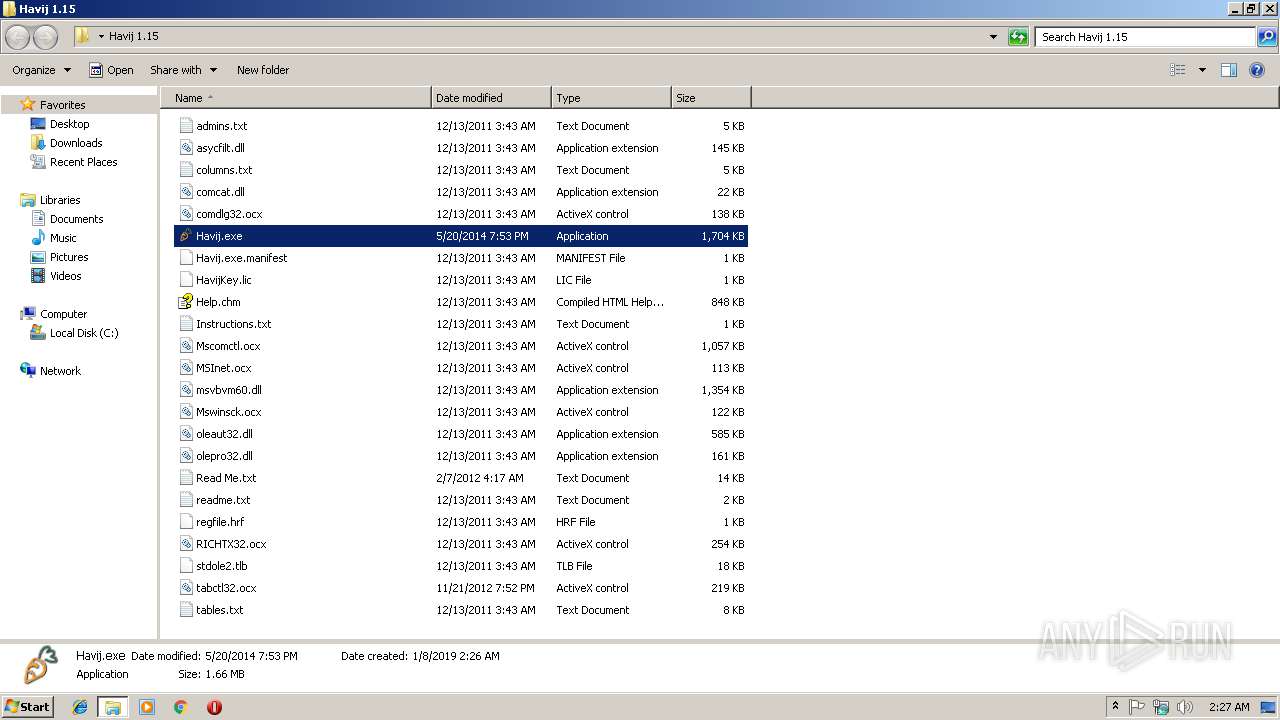Viewport: 1280px width, 720px height.
Task: Open Downloads in the navigation pane
Action: (76, 143)
